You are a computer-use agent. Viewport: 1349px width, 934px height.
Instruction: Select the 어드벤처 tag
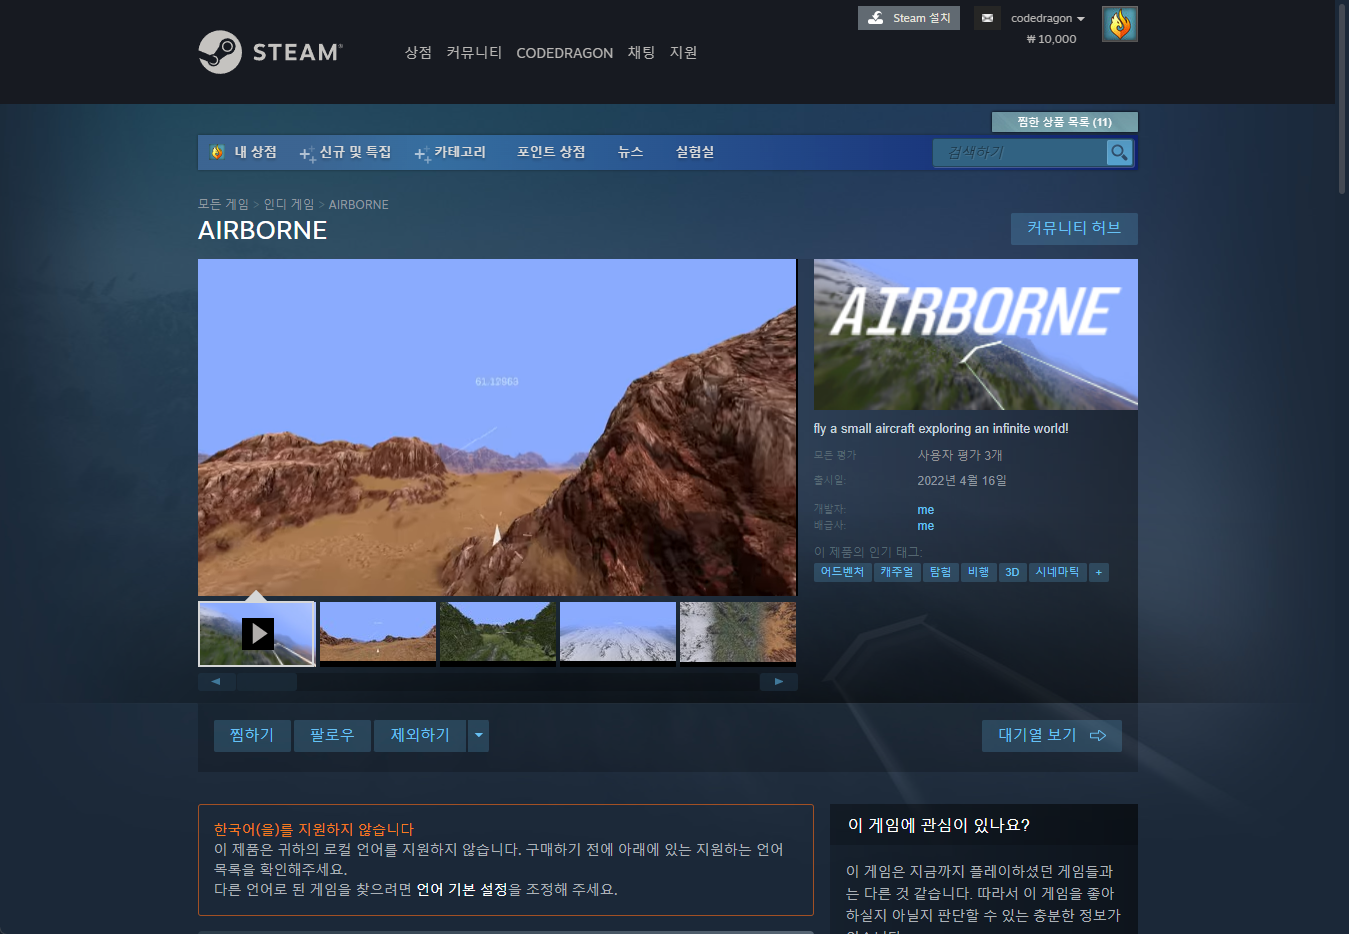click(x=842, y=572)
